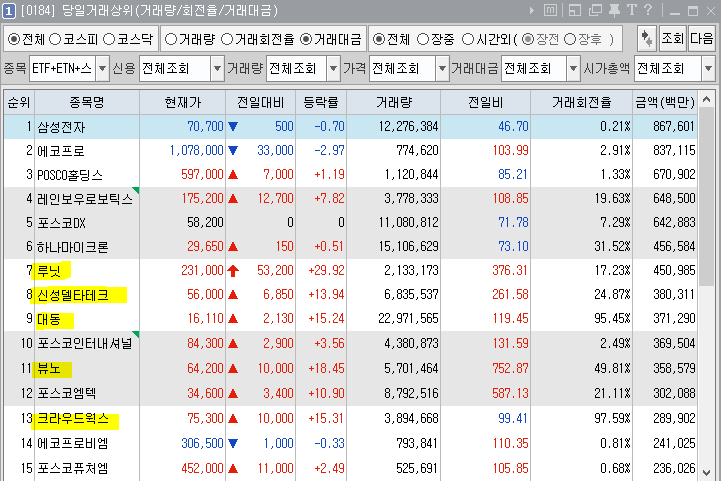Select the highlighted 신성델타테크 stock name
Viewport: 721px width, 481px height.
(73, 295)
